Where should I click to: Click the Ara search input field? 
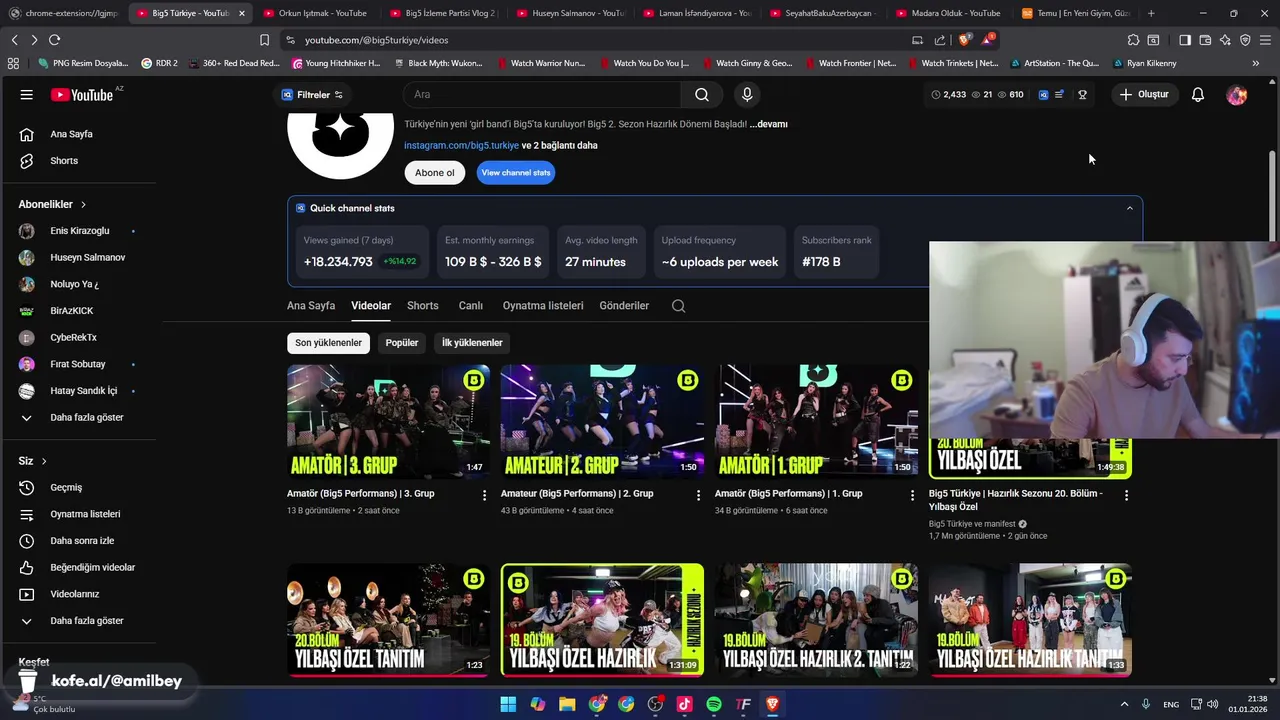click(542, 95)
